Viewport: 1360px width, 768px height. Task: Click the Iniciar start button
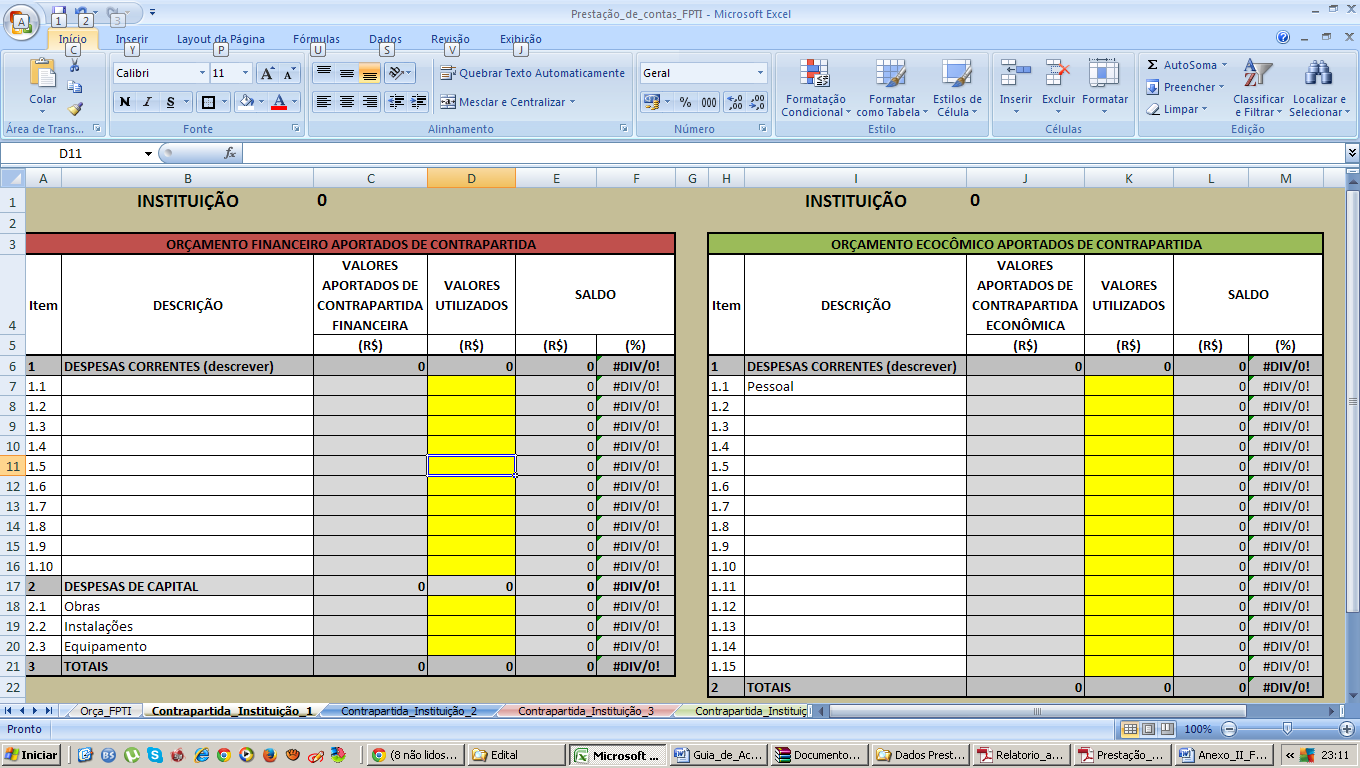pos(32,755)
